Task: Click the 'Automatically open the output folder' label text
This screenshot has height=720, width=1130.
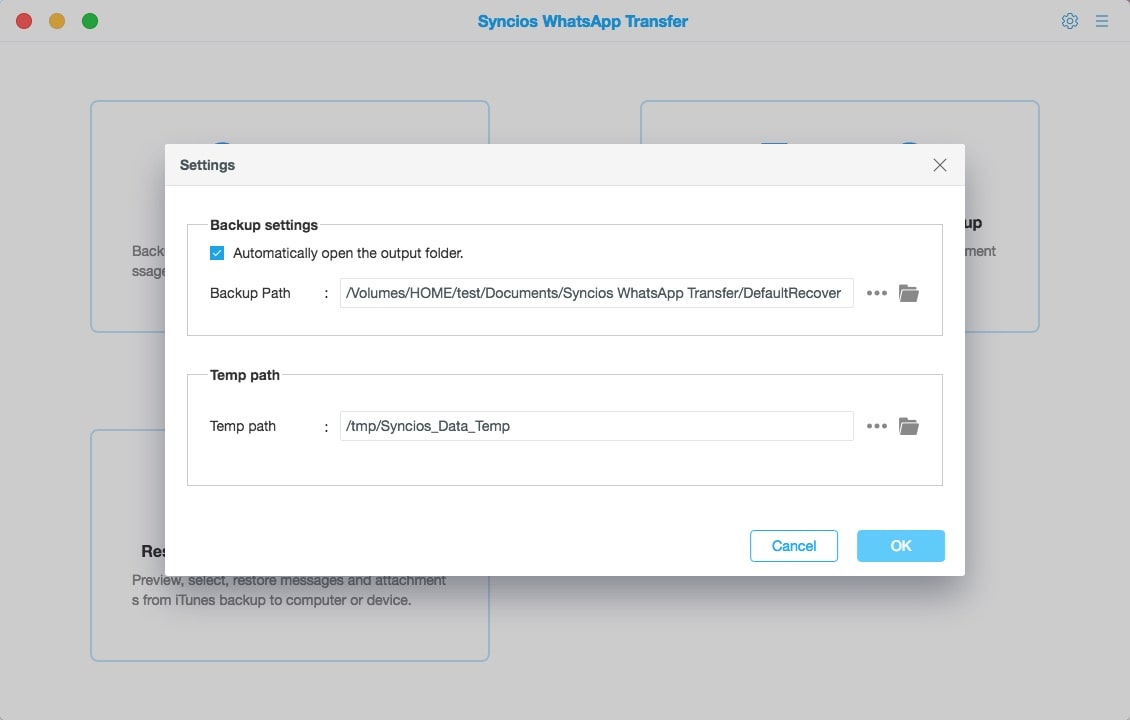Action: coord(348,253)
